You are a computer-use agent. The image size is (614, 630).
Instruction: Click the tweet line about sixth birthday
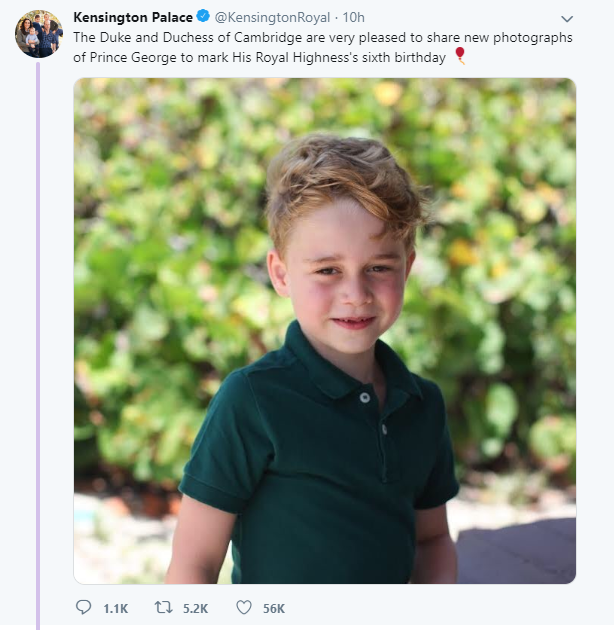260,57
